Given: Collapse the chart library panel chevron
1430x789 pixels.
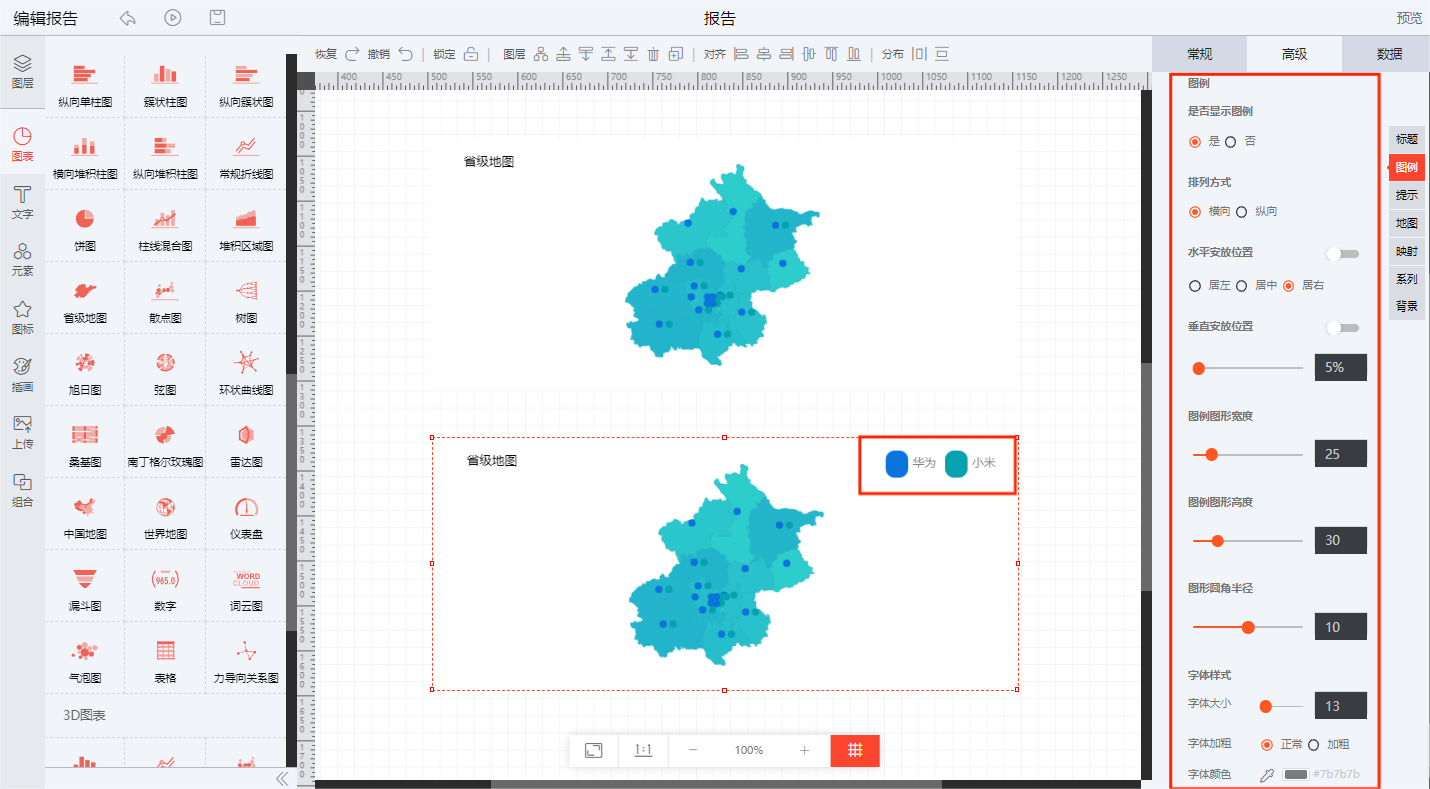Looking at the screenshot, I should [x=282, y=778].
